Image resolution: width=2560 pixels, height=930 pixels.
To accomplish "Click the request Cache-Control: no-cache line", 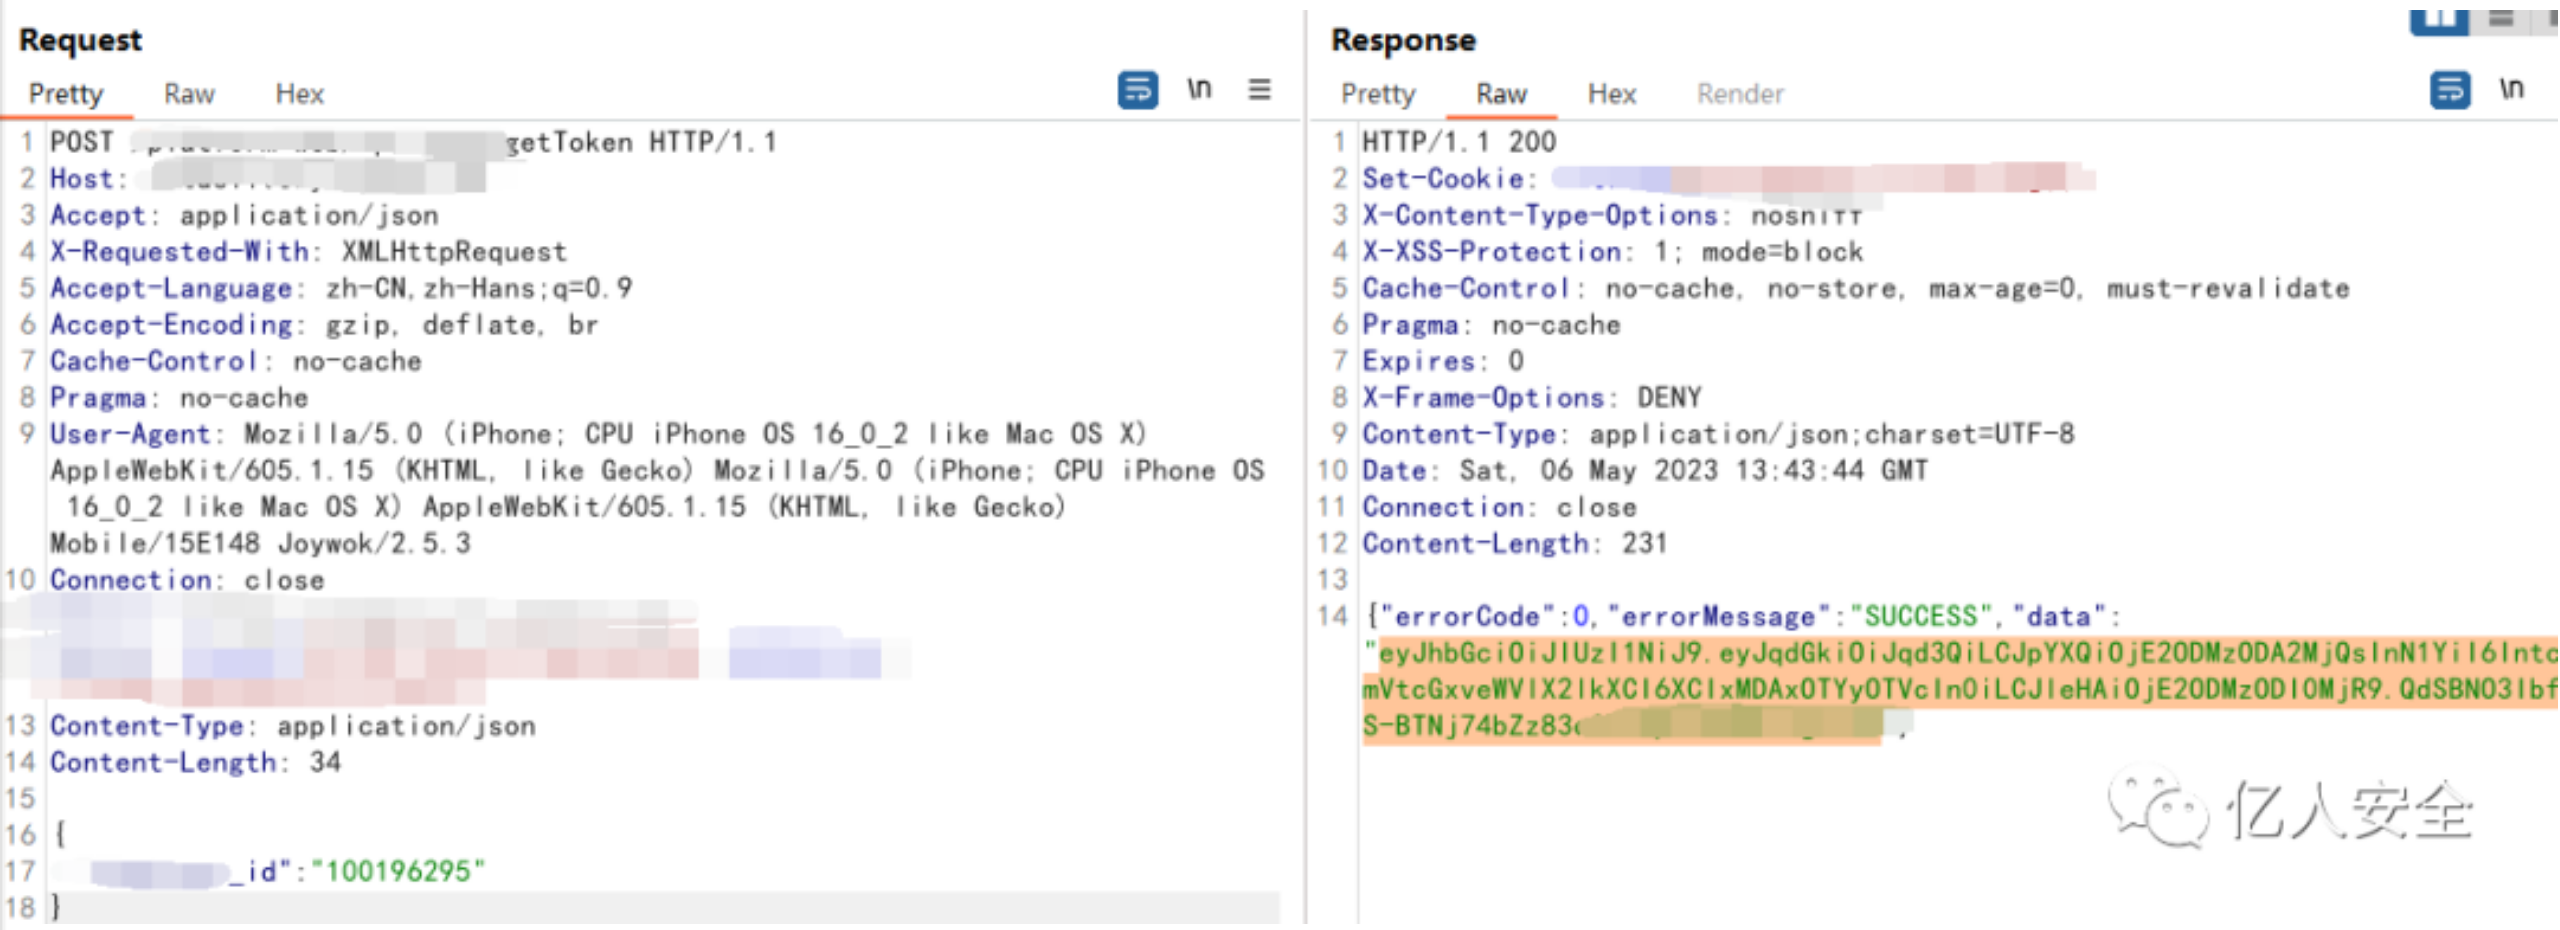I will coord(236,361).
